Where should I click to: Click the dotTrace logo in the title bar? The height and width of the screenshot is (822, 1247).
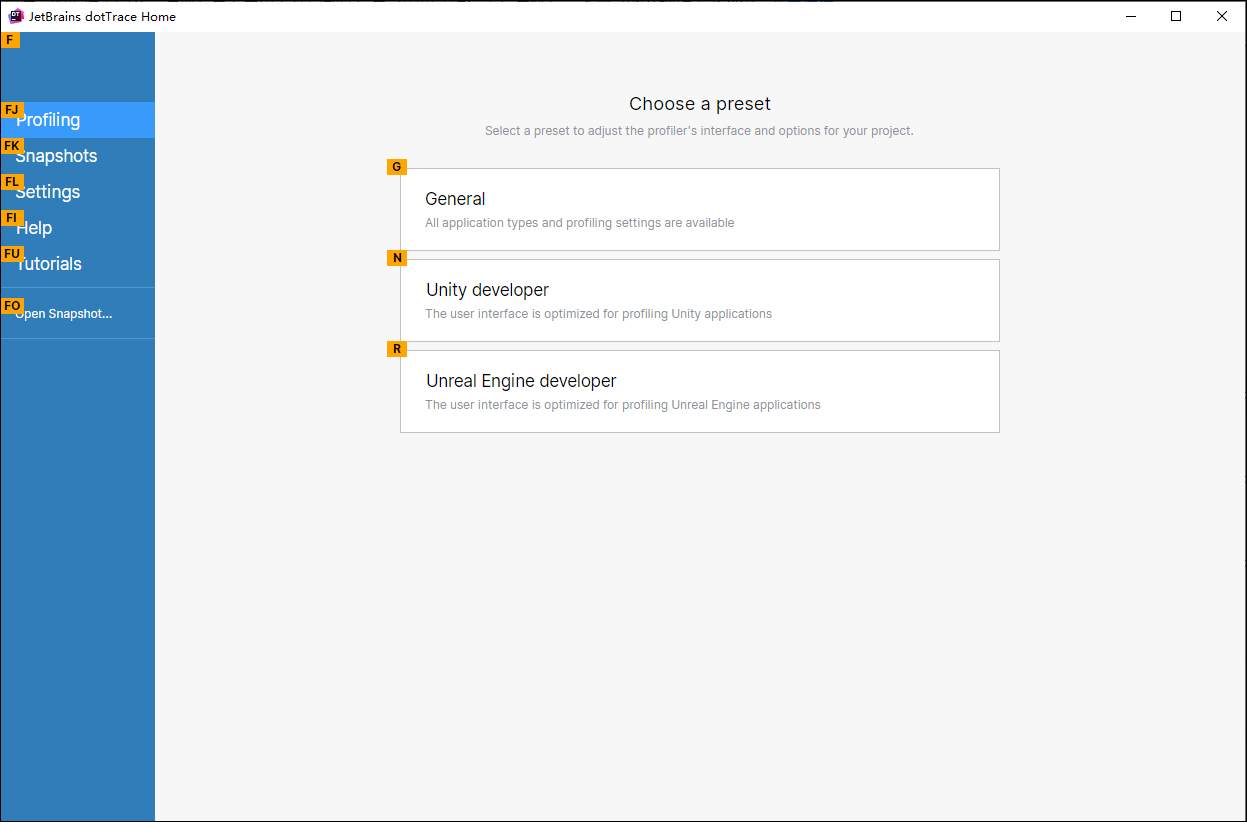tap(14, 16)
